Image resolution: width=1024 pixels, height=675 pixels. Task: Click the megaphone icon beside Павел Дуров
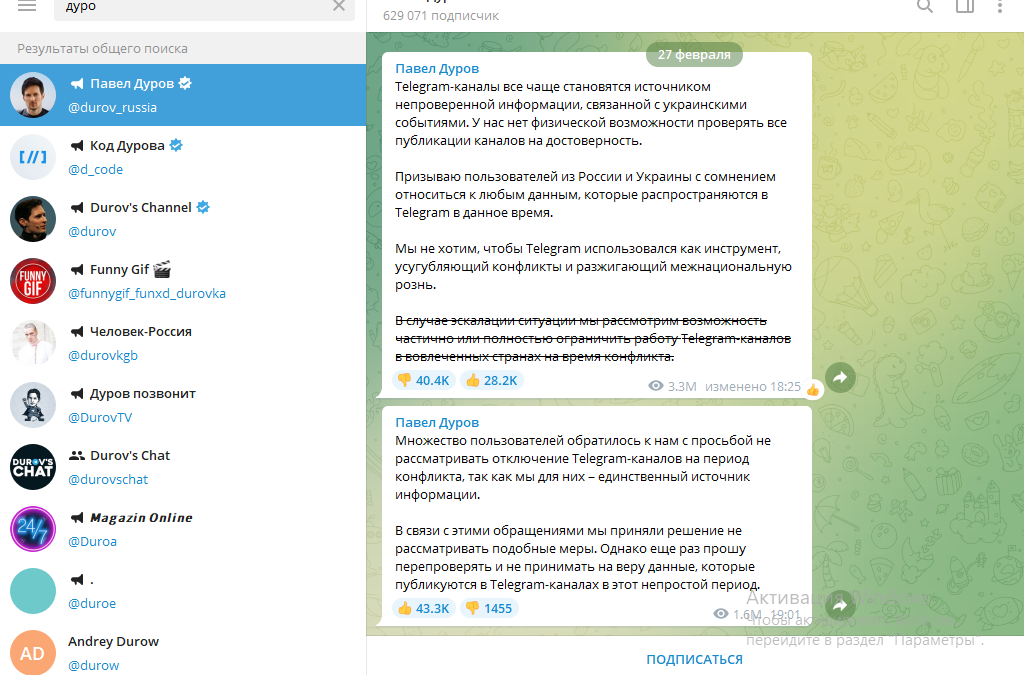77,84
